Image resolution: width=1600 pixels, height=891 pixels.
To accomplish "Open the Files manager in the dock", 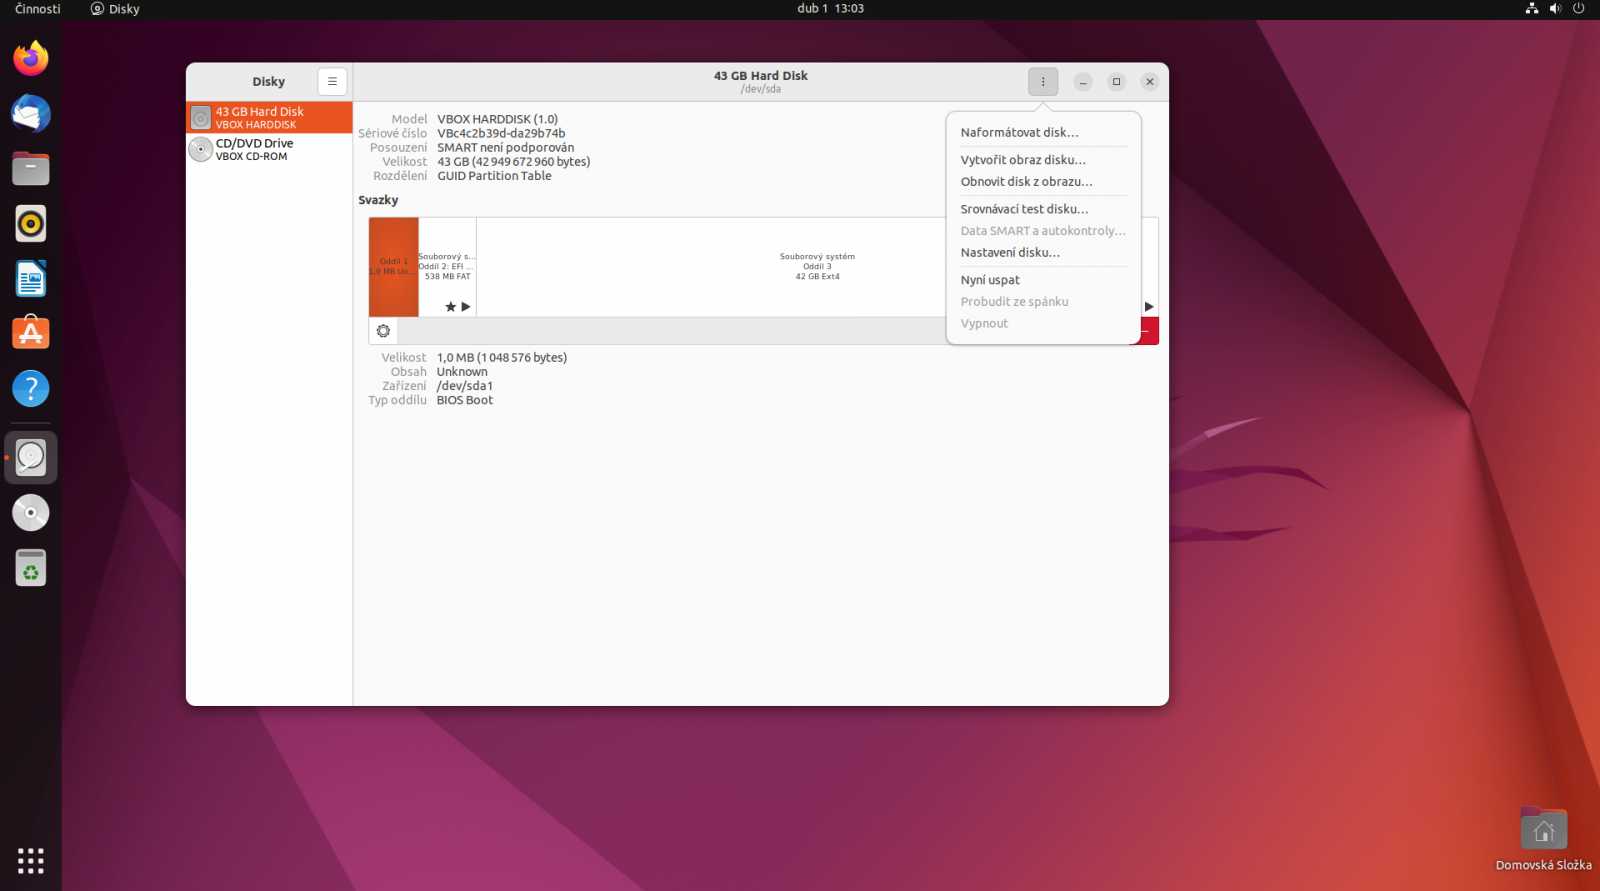I will [x=31, y=168].
